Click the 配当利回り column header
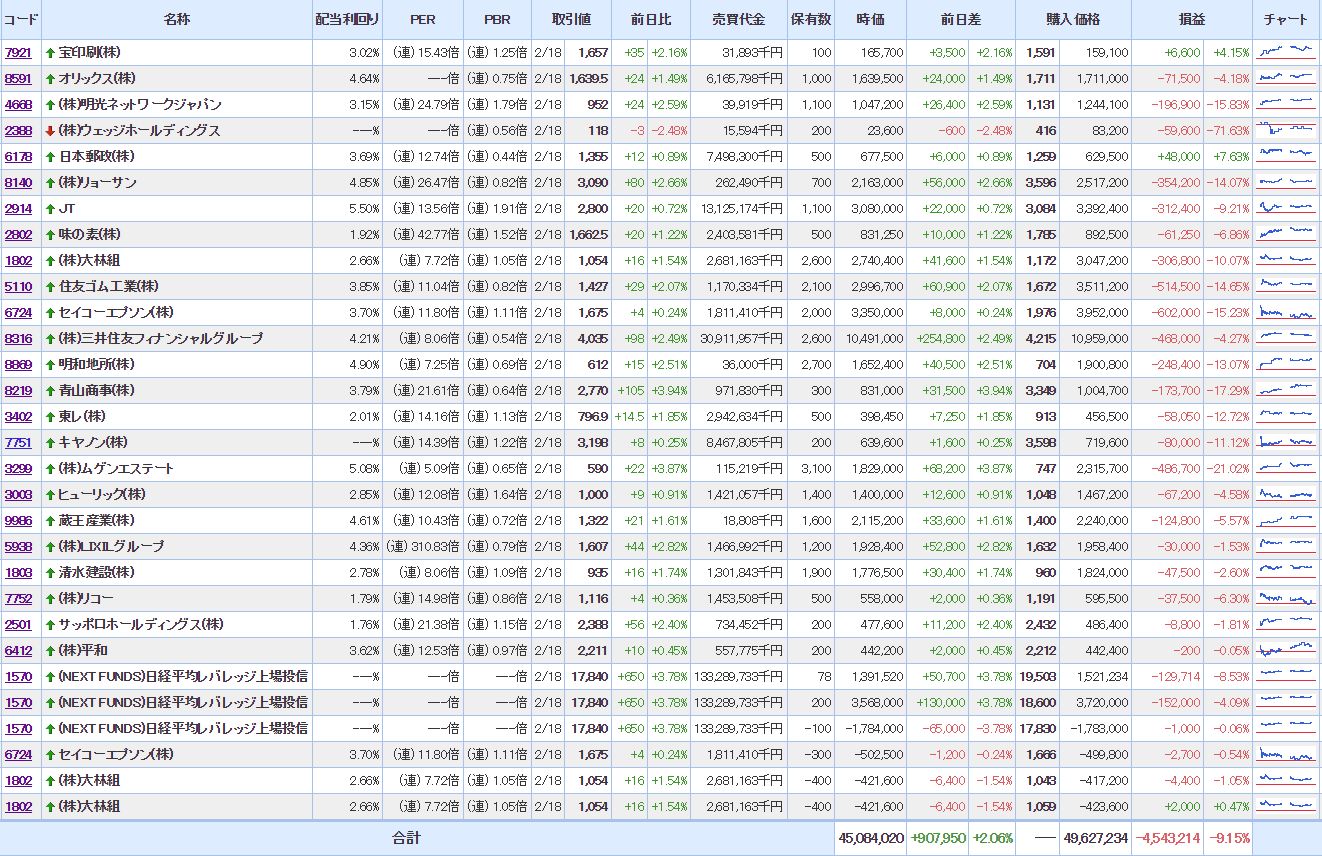The width and height of the screenshot is (1322, 856). [347, 20]
